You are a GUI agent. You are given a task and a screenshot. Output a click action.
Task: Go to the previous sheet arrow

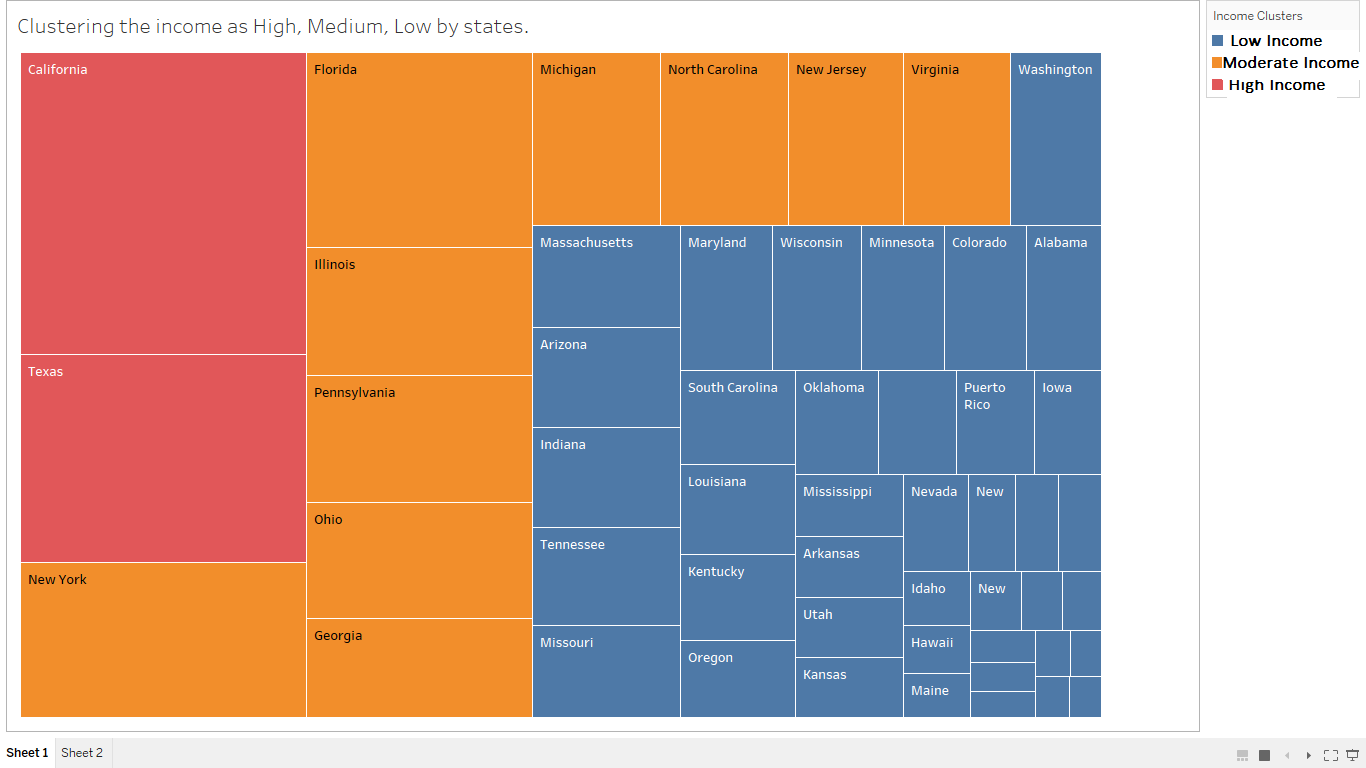click(x=1287, y=755)
